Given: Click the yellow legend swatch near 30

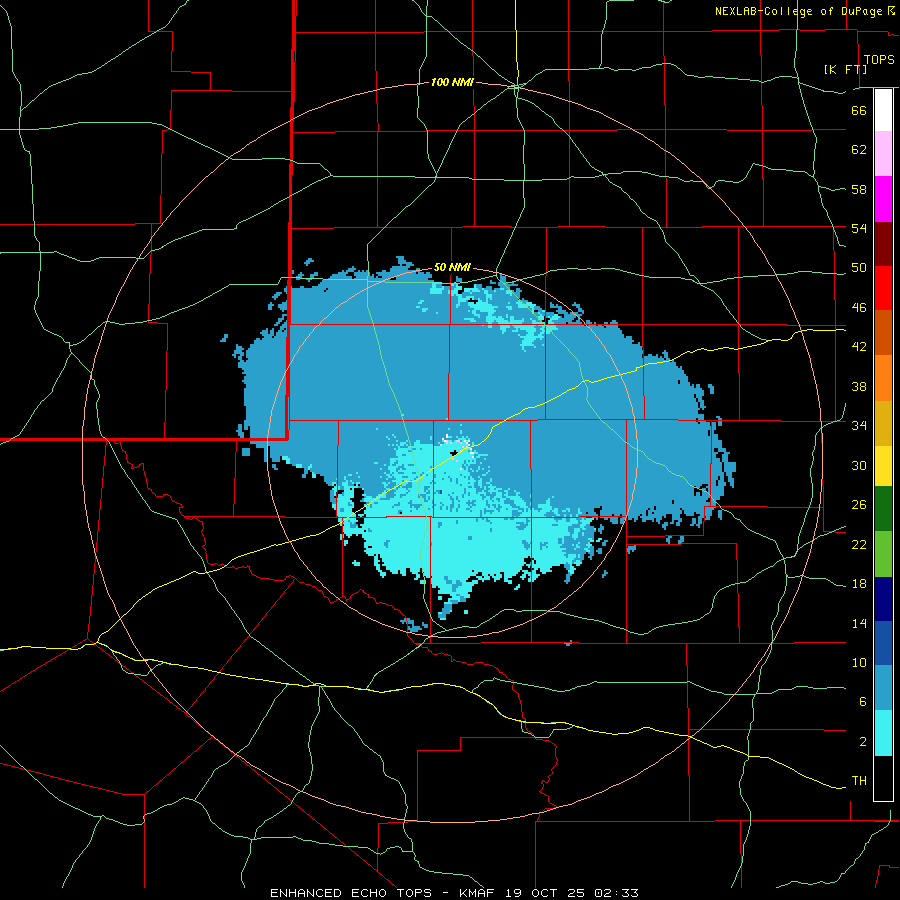Looking at the screenshot, I should (x=883, y=466).
